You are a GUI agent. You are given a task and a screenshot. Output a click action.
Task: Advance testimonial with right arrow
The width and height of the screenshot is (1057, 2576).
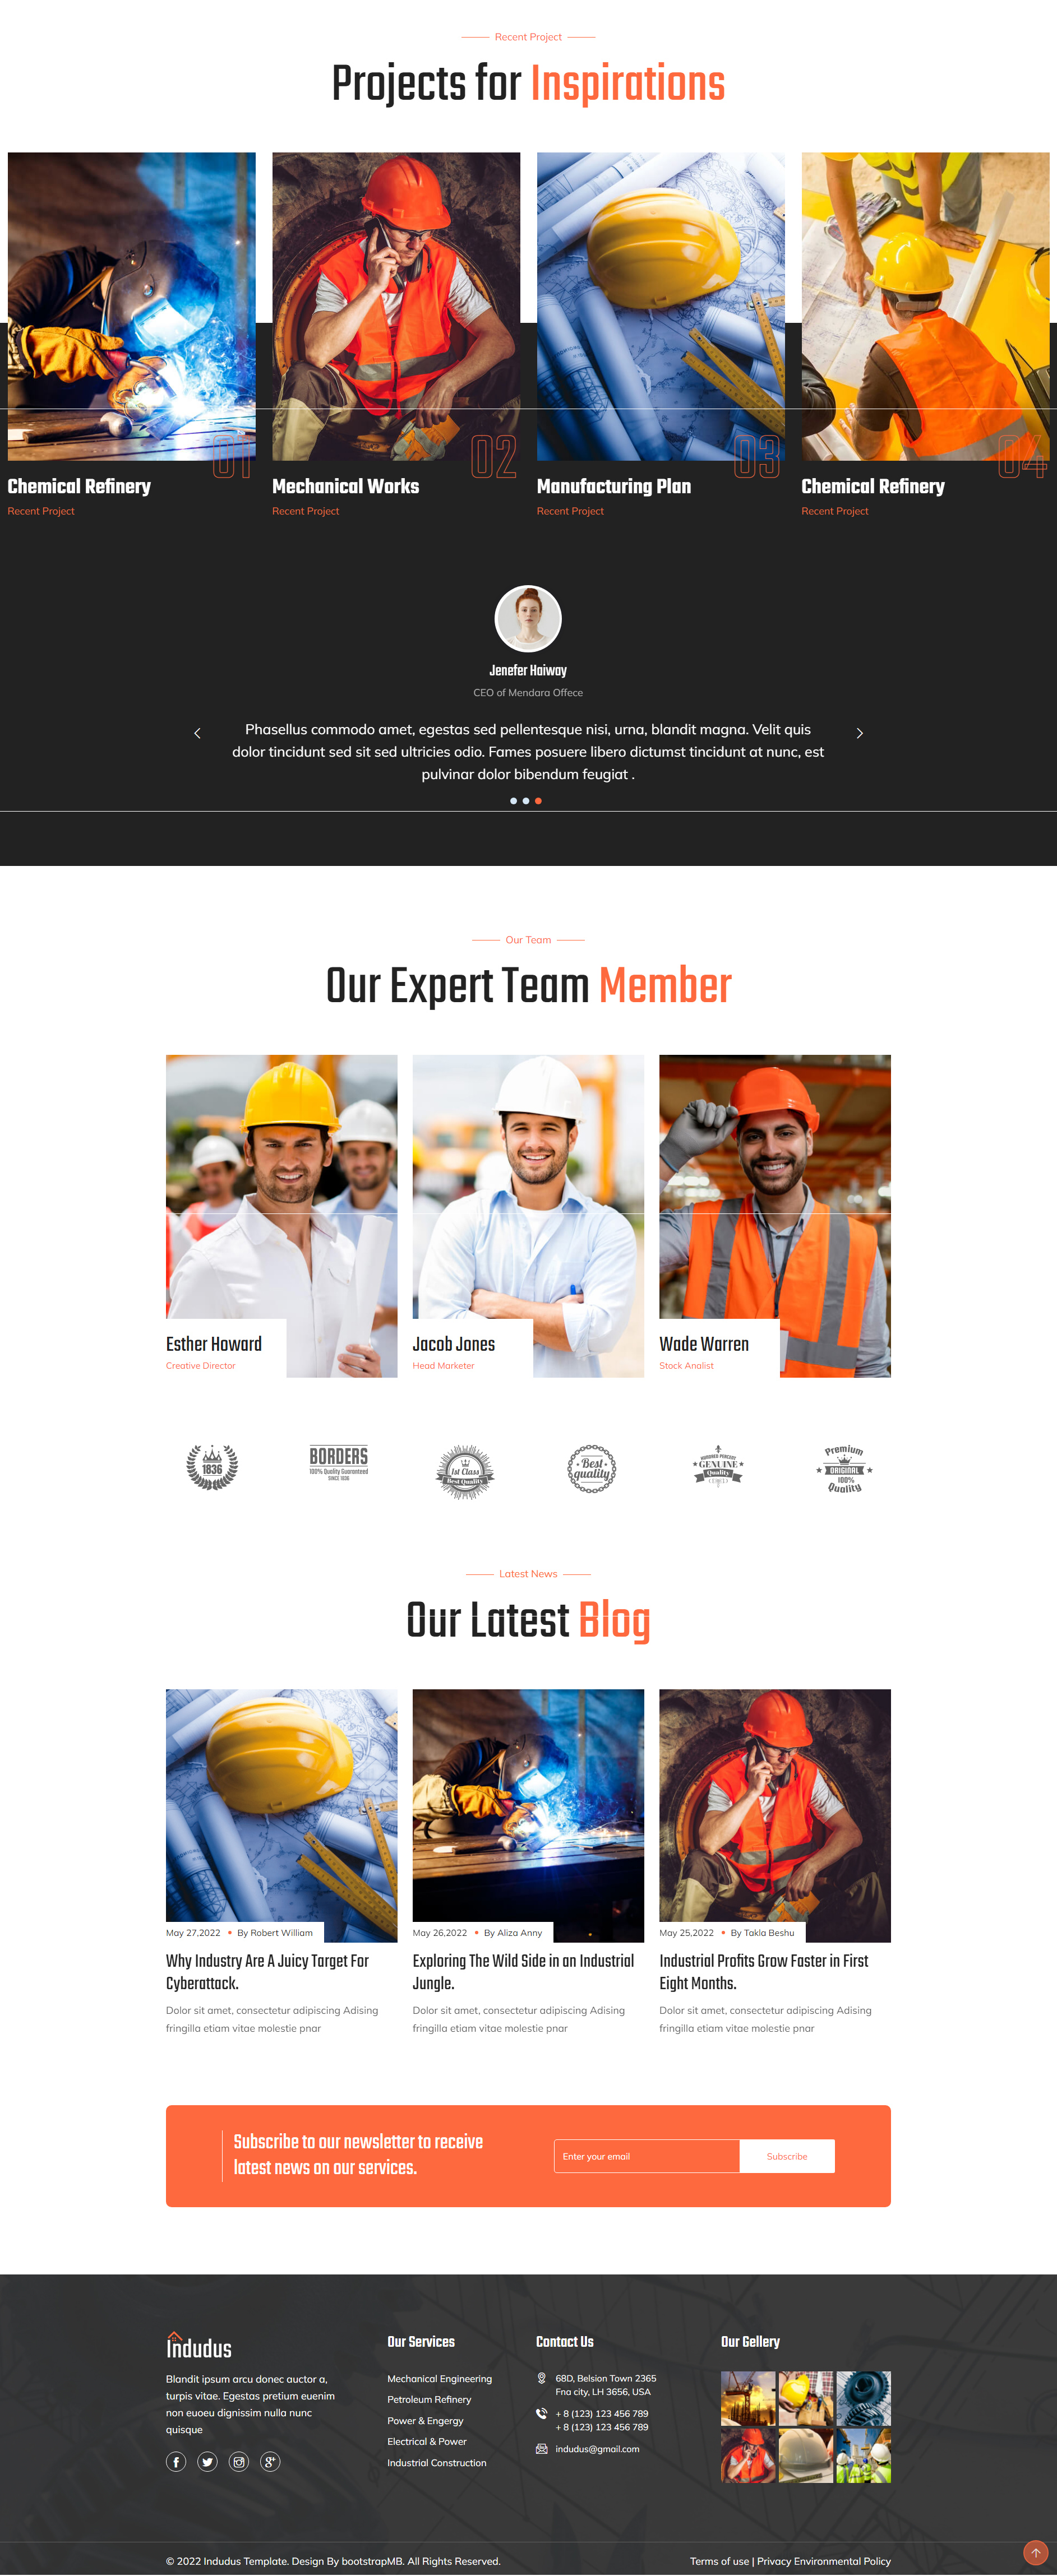pos(859,733)
